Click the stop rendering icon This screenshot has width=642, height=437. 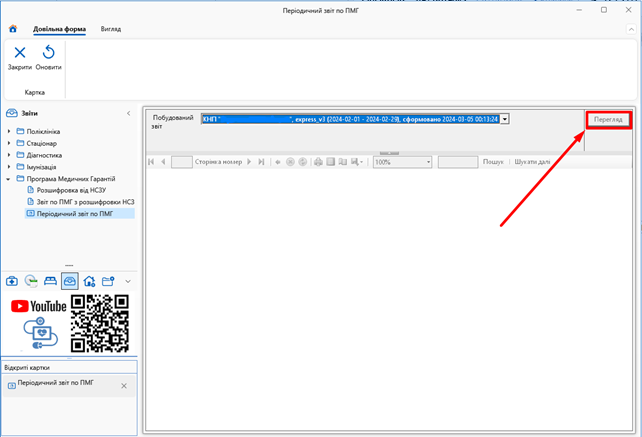(290, 162)
